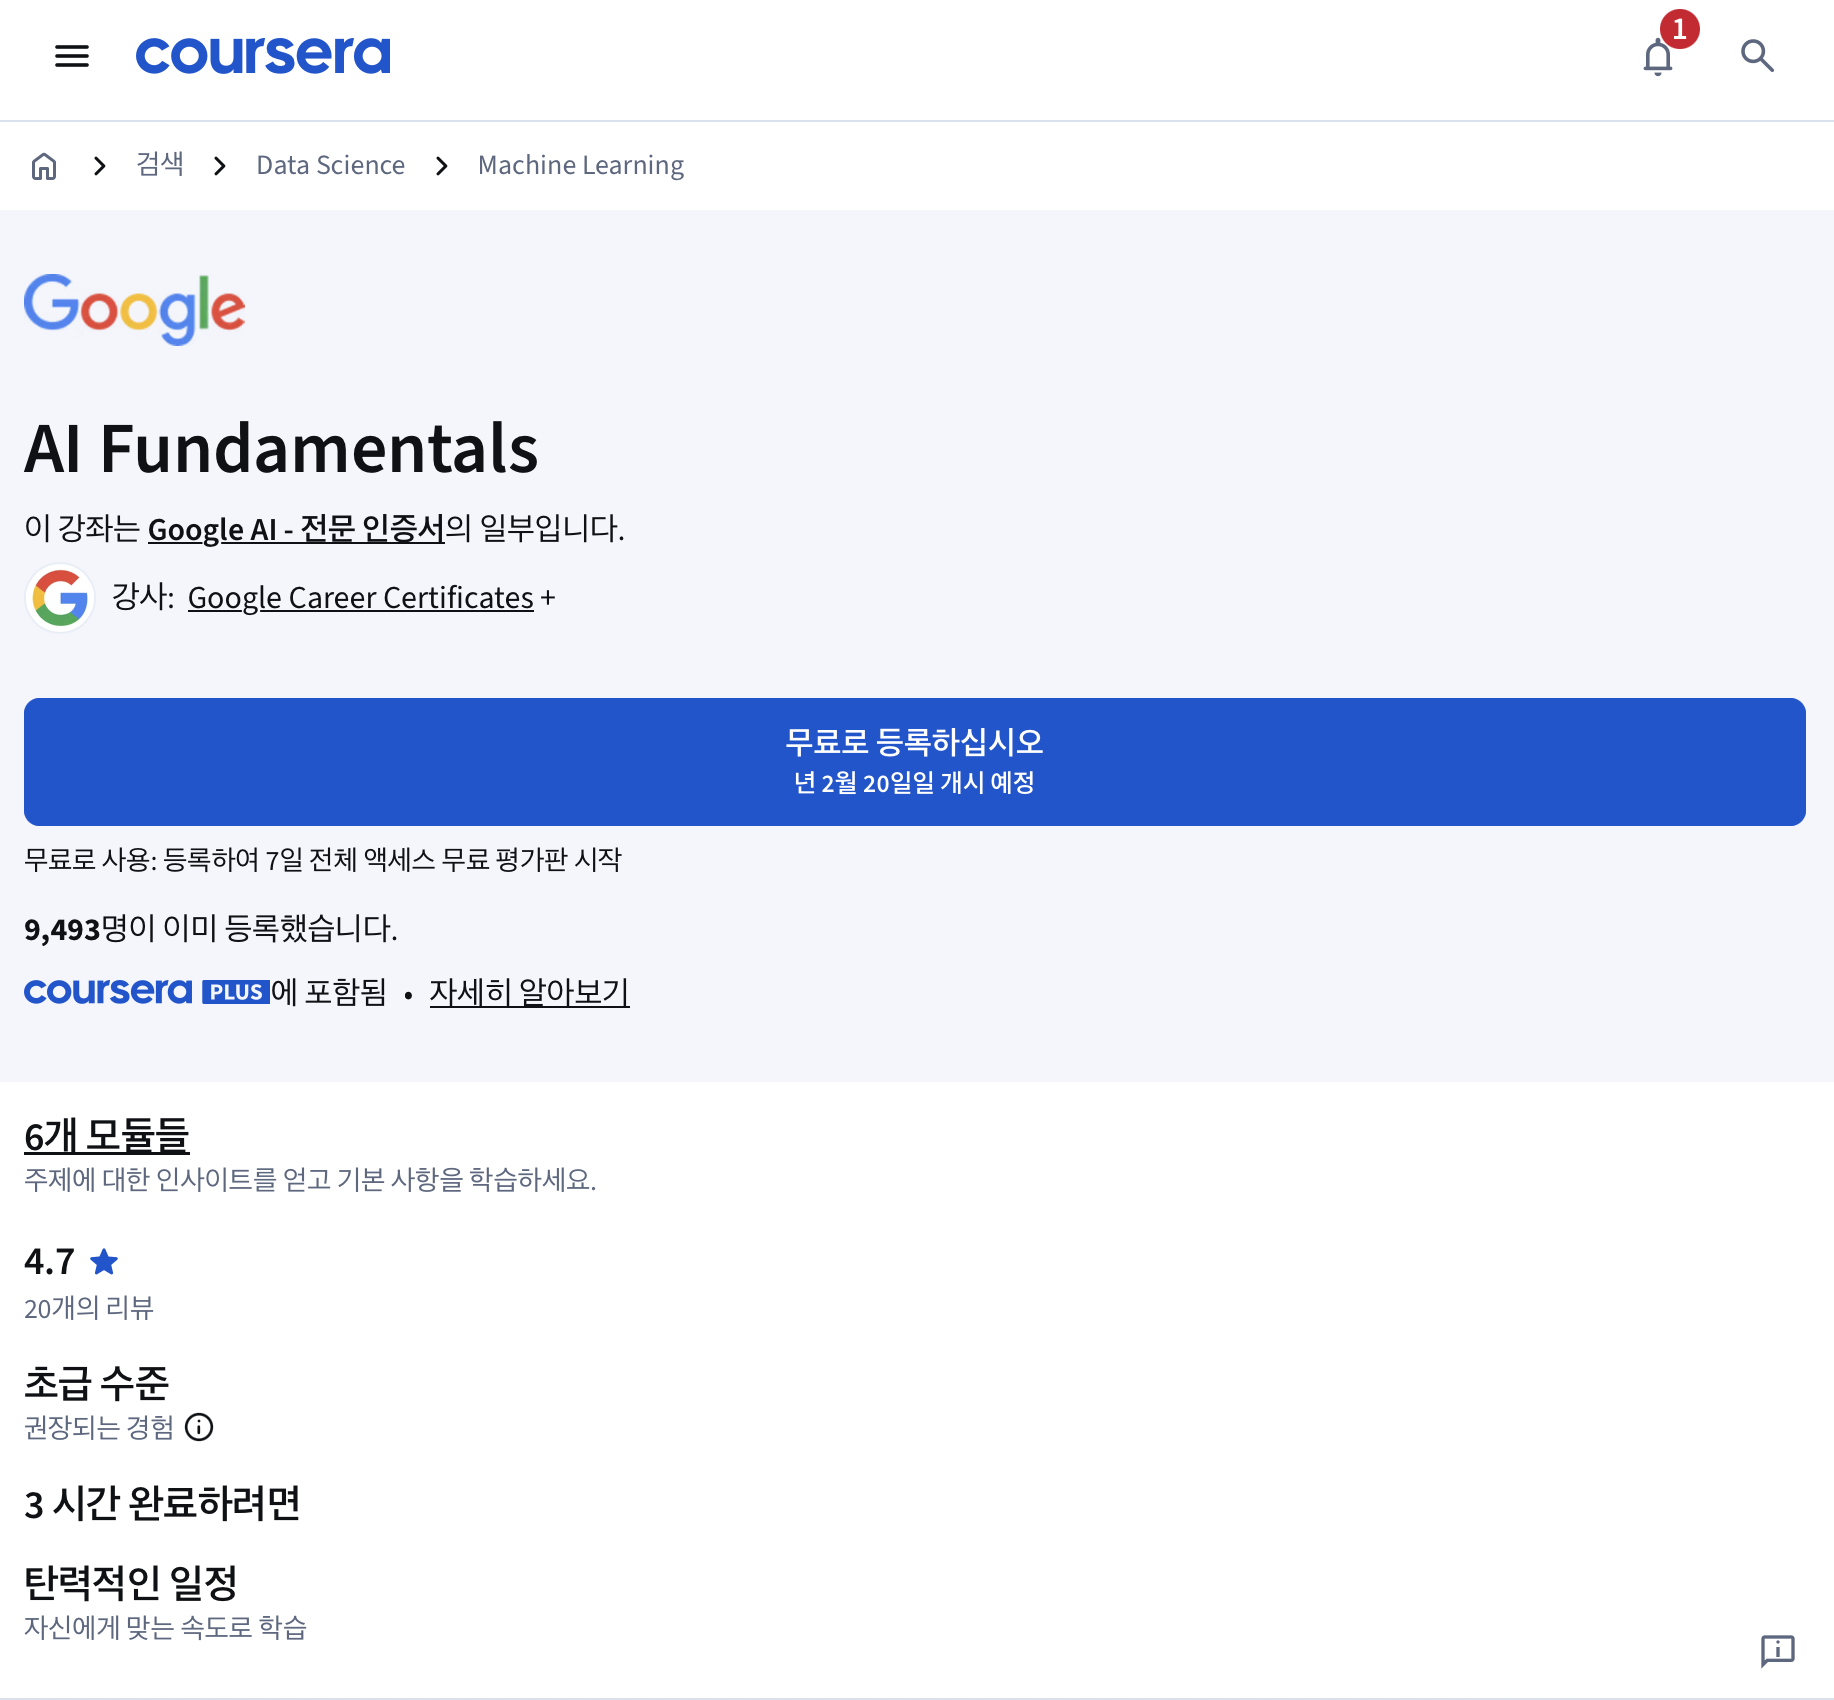Click the 3 시간 완료하려면 text
The height and width of the screenshot is (1700, 1834).
[x=162, y=1504]
